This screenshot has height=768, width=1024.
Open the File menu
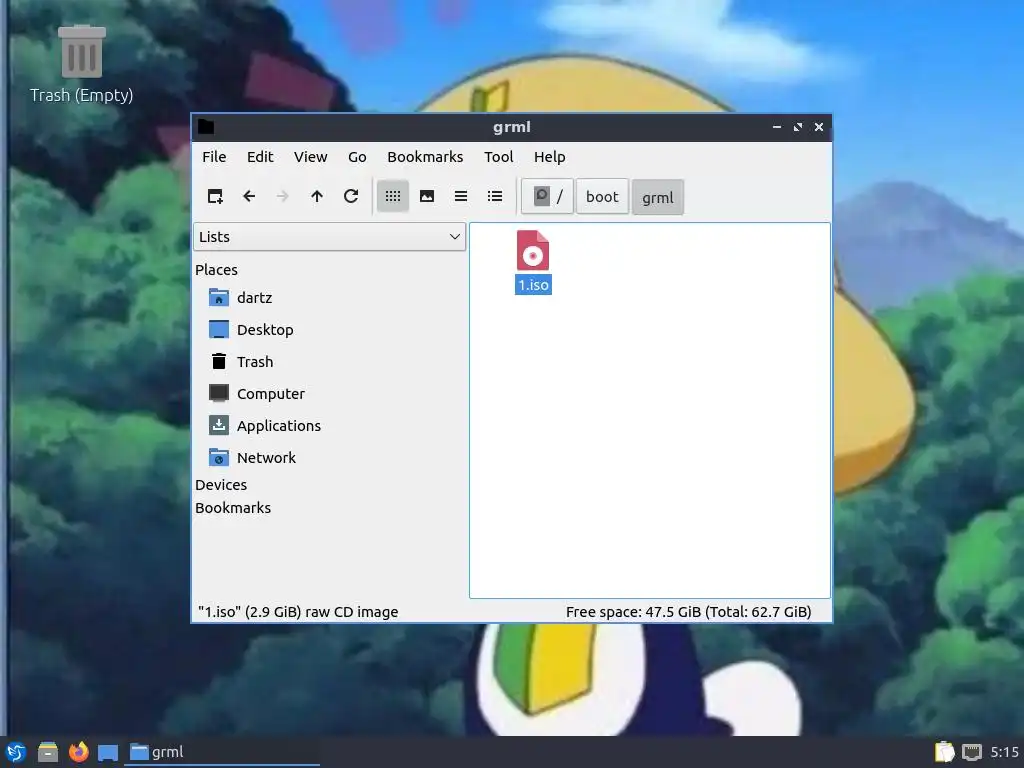tap(214, 157)
